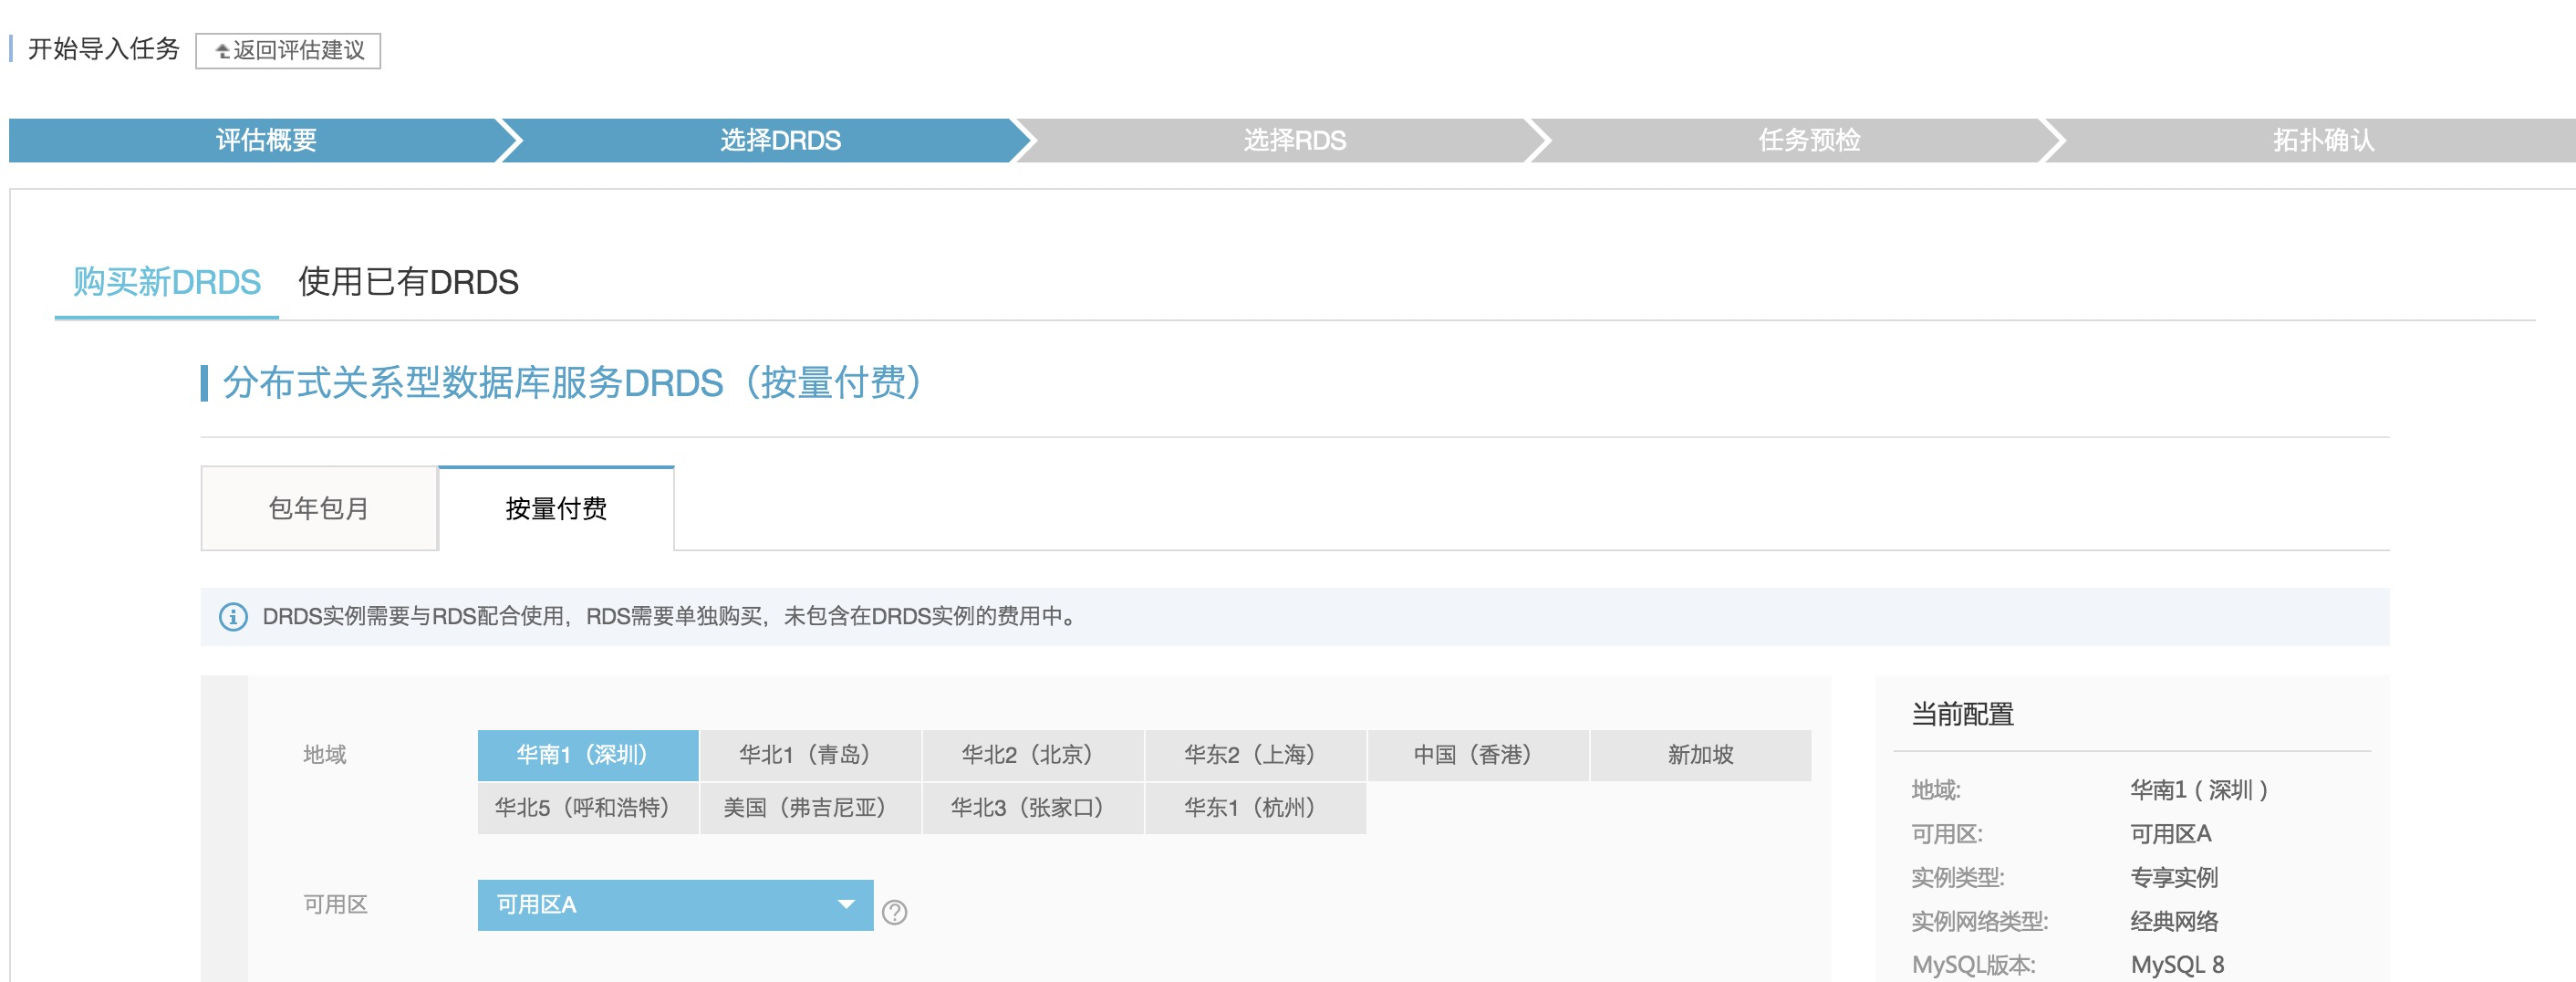The image size is (2576, 982).
Task: Choose the 包年包月 billing tab
Action: point(319,508)
